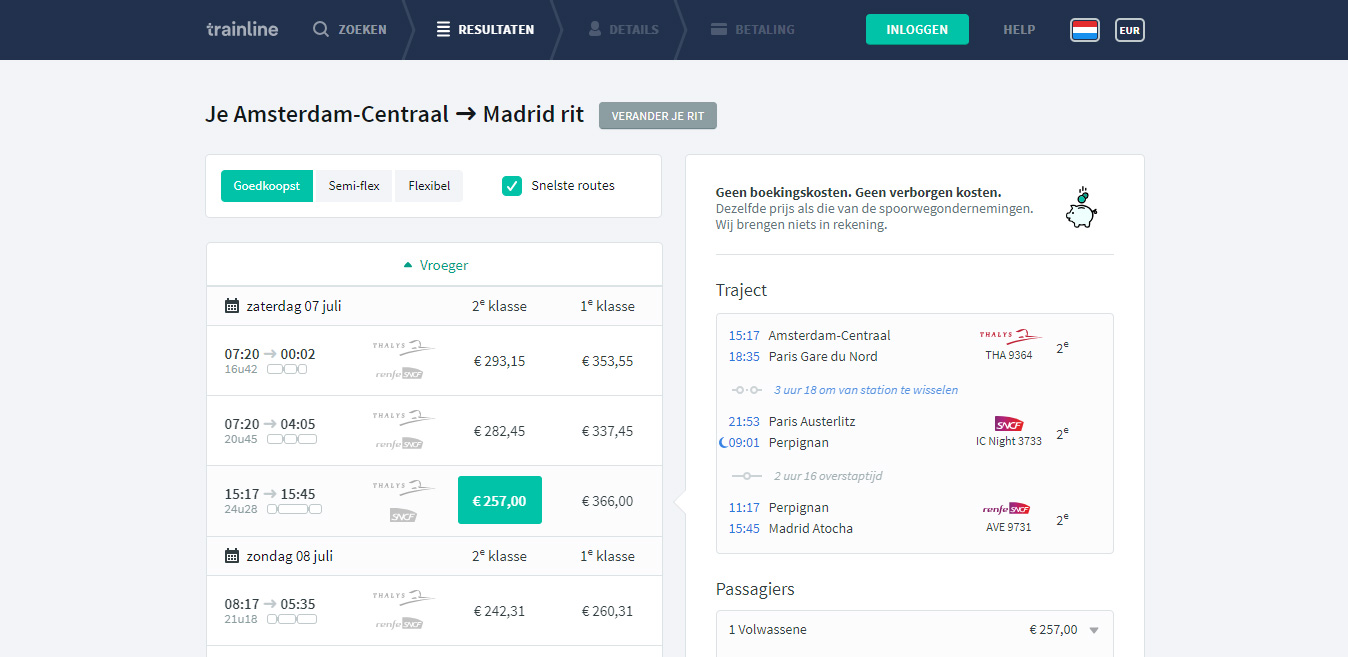
Task: Show earlier trains via Vroeger
Action: [434, 265]
